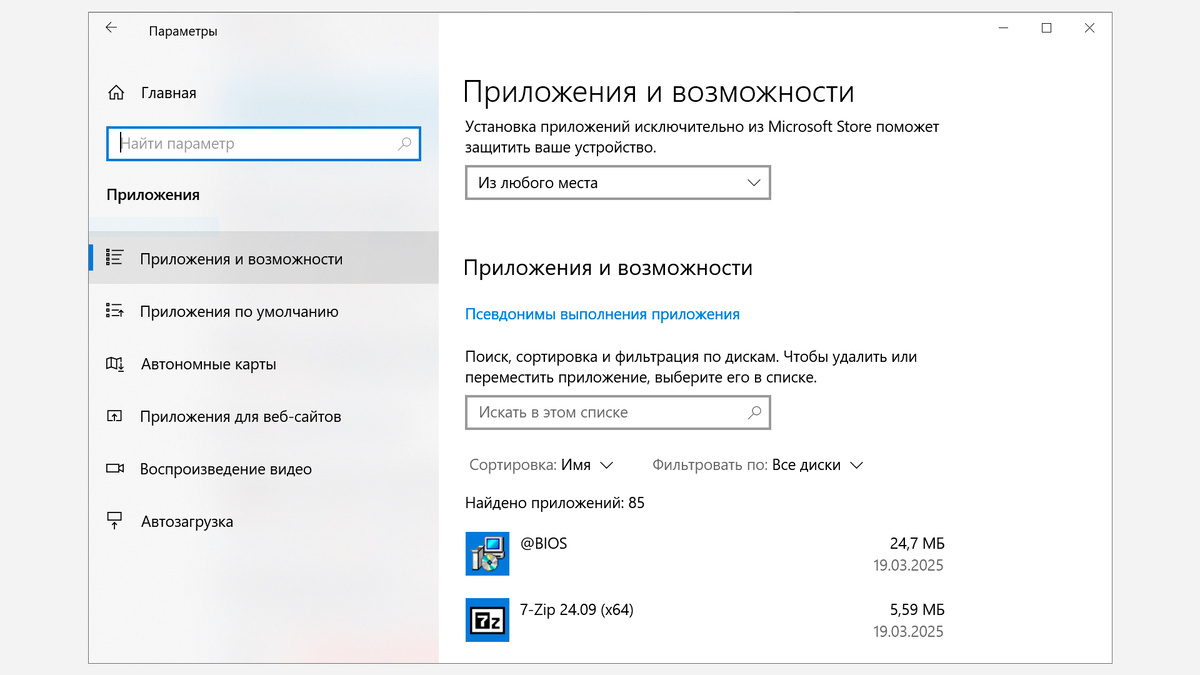Screen dimensions: 1200x675
Task: Click the Приложения по умолчанию icon
Action: [x=114, y=311]
